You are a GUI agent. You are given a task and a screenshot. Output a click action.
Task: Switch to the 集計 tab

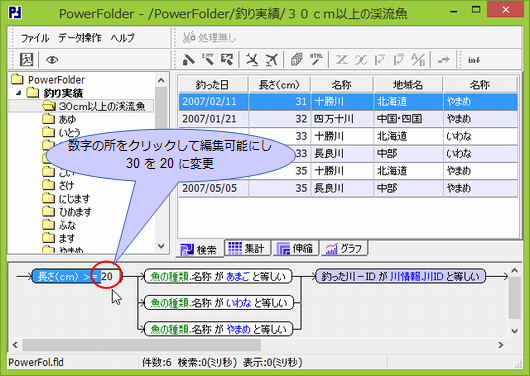[248, 249]
